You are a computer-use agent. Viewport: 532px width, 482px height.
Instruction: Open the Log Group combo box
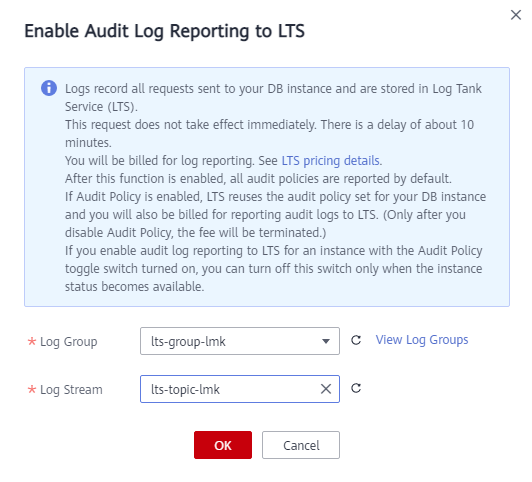point(240,341)
